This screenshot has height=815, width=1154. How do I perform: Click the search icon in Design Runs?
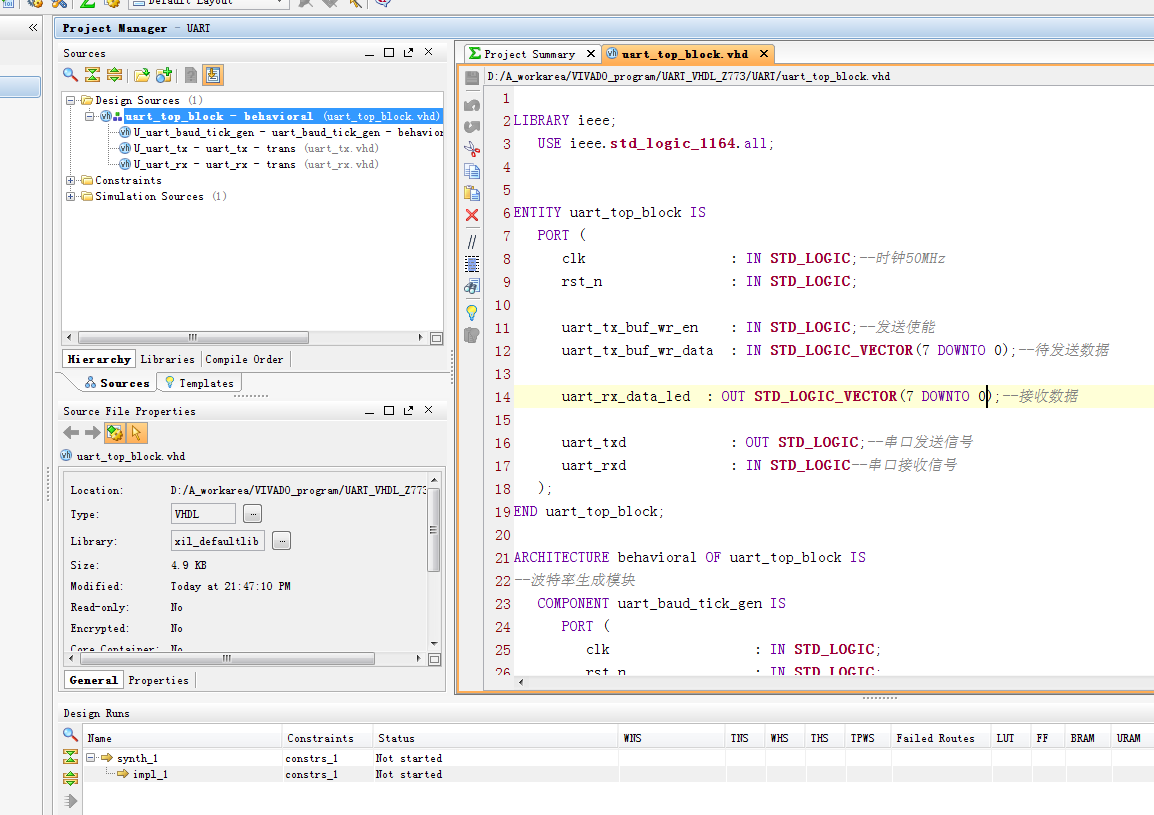(70, 734)
